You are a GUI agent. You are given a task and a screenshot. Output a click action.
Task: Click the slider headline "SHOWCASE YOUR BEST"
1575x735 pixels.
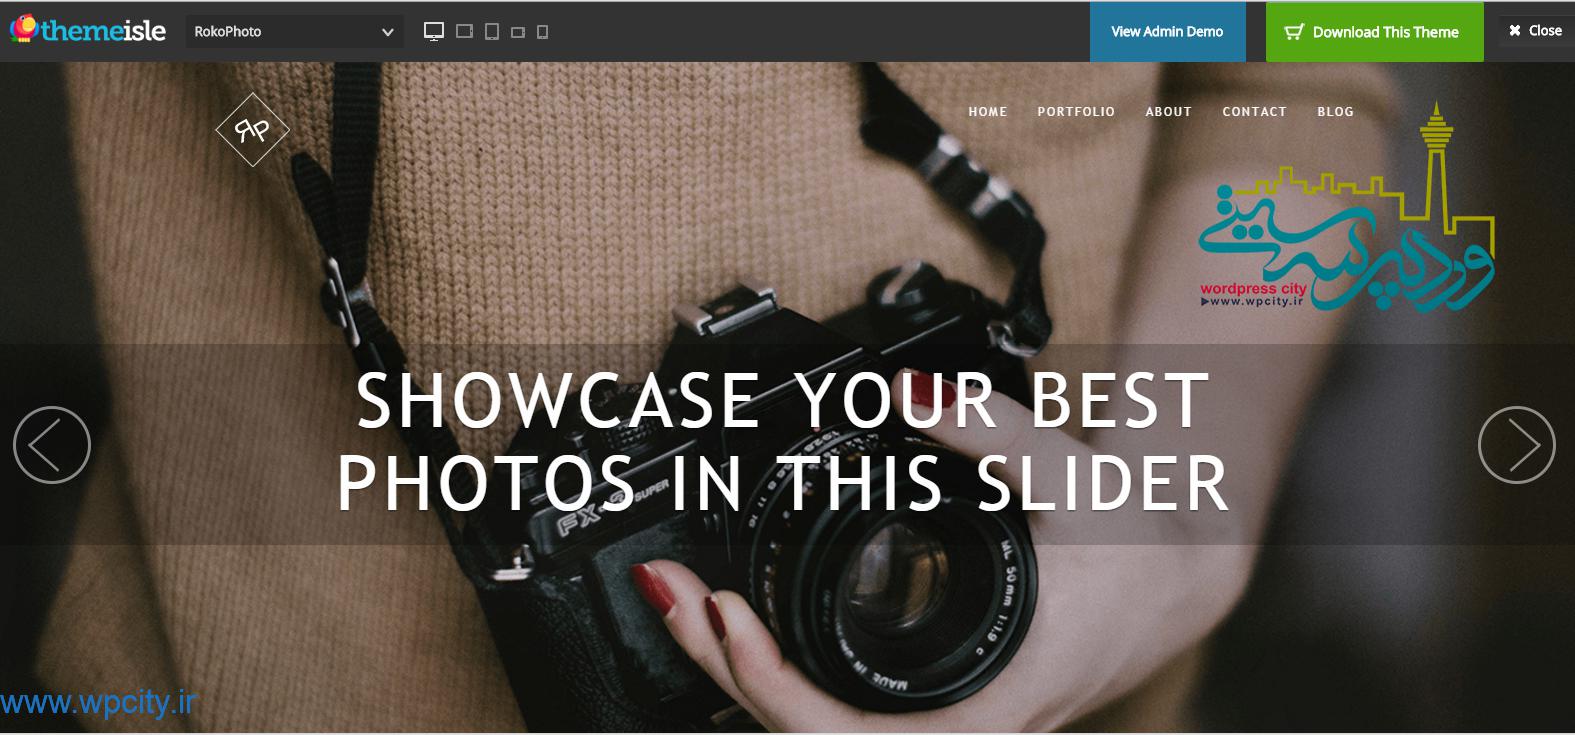(x=783, y=401)
